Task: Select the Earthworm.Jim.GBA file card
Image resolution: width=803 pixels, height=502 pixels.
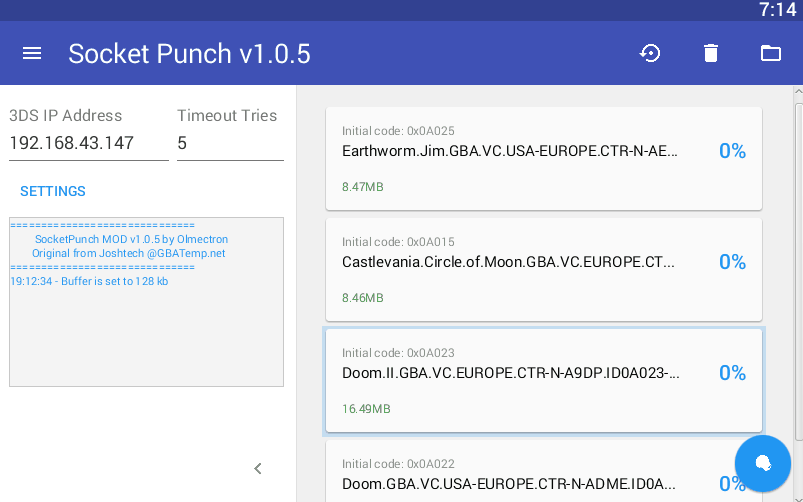Action: pyautogui.click(x=544, y=159)
